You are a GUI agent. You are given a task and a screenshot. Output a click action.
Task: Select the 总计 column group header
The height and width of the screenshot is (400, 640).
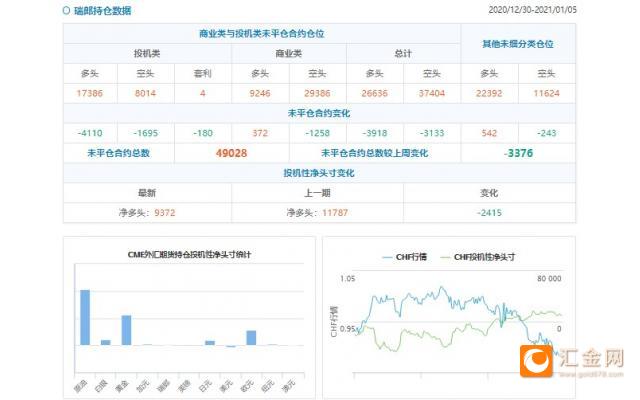(403, 53)
